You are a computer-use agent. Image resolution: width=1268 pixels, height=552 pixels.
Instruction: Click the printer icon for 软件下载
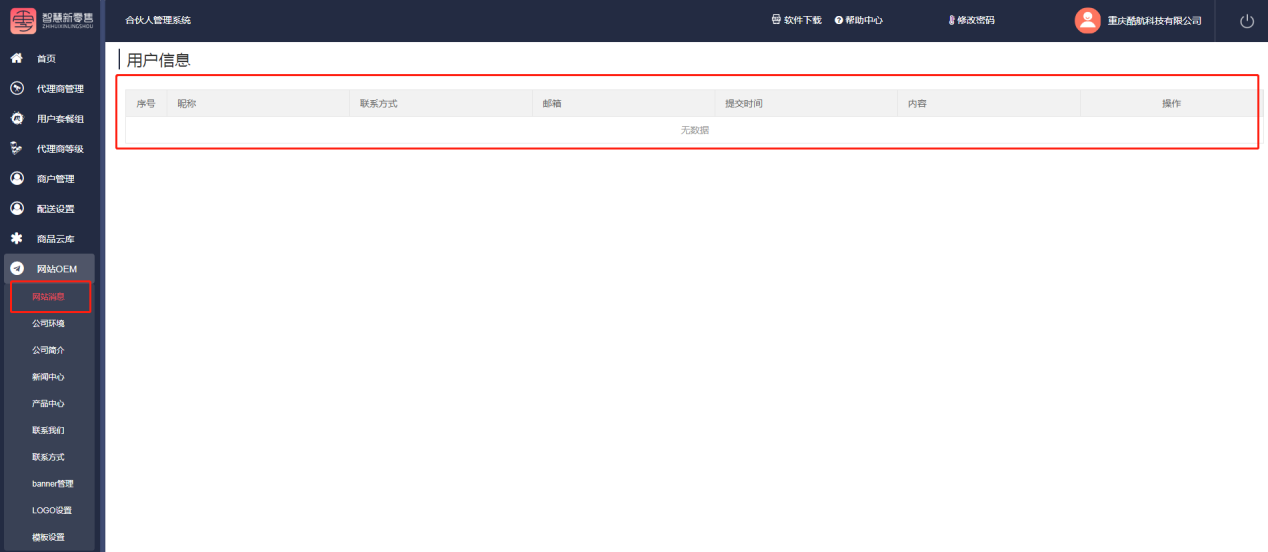pyautogui.click(x=776, y=20)
